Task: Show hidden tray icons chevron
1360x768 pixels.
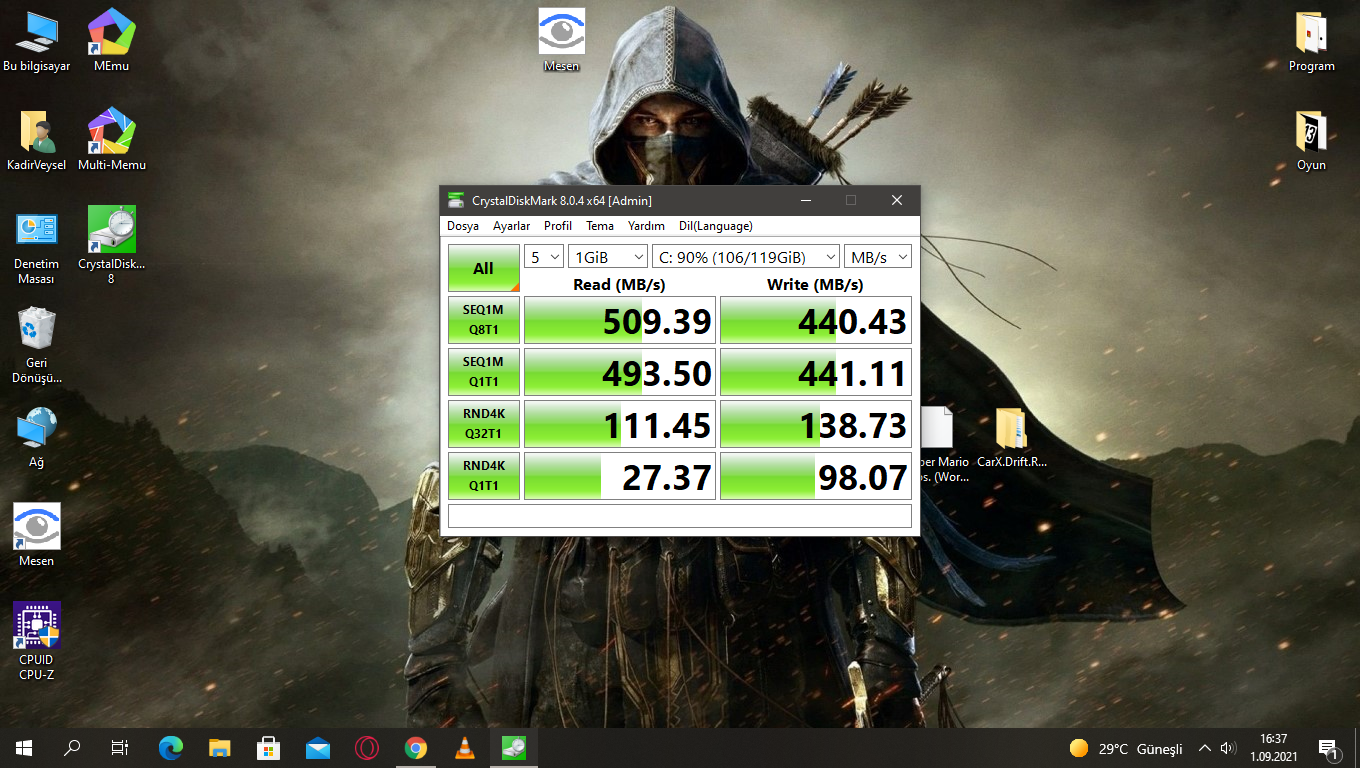Action: coord(1205,748)
